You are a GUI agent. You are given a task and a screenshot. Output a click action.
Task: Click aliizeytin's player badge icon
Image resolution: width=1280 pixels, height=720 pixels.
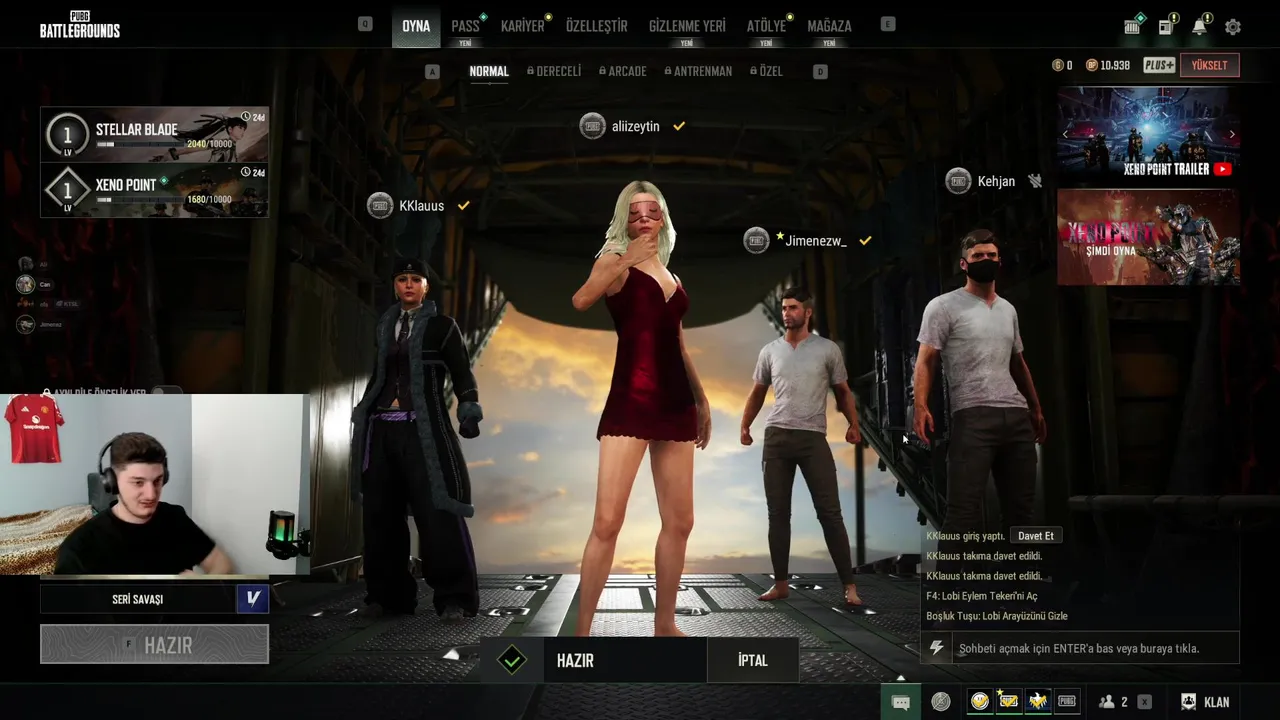tap(593, 126)
